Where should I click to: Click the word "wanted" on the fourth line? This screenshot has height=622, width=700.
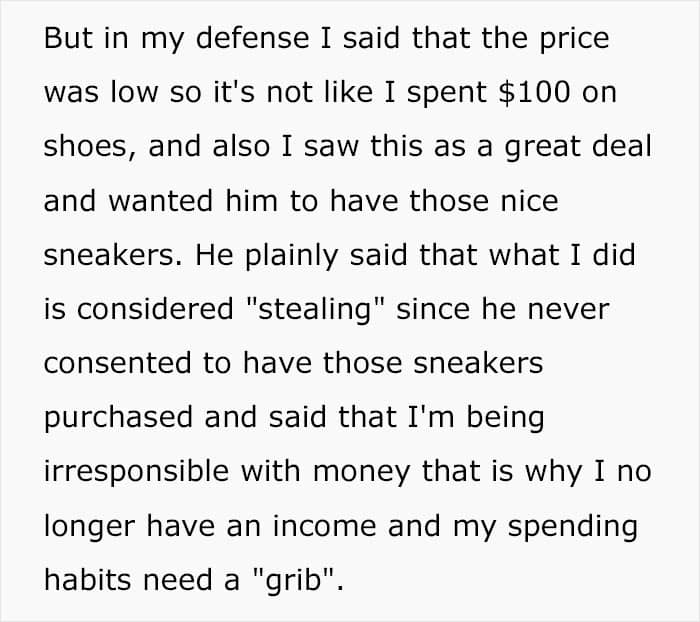point(160,201)
